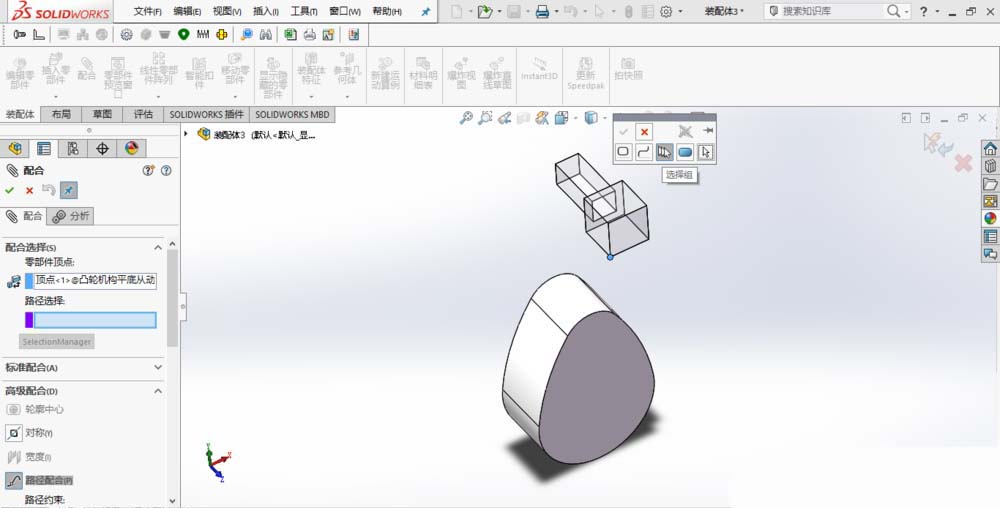The height and width of the screenshot is (508, 1000).
Task: Switch to the 装配体 tab
Action: pyautogui.click(x=20, y=114)
